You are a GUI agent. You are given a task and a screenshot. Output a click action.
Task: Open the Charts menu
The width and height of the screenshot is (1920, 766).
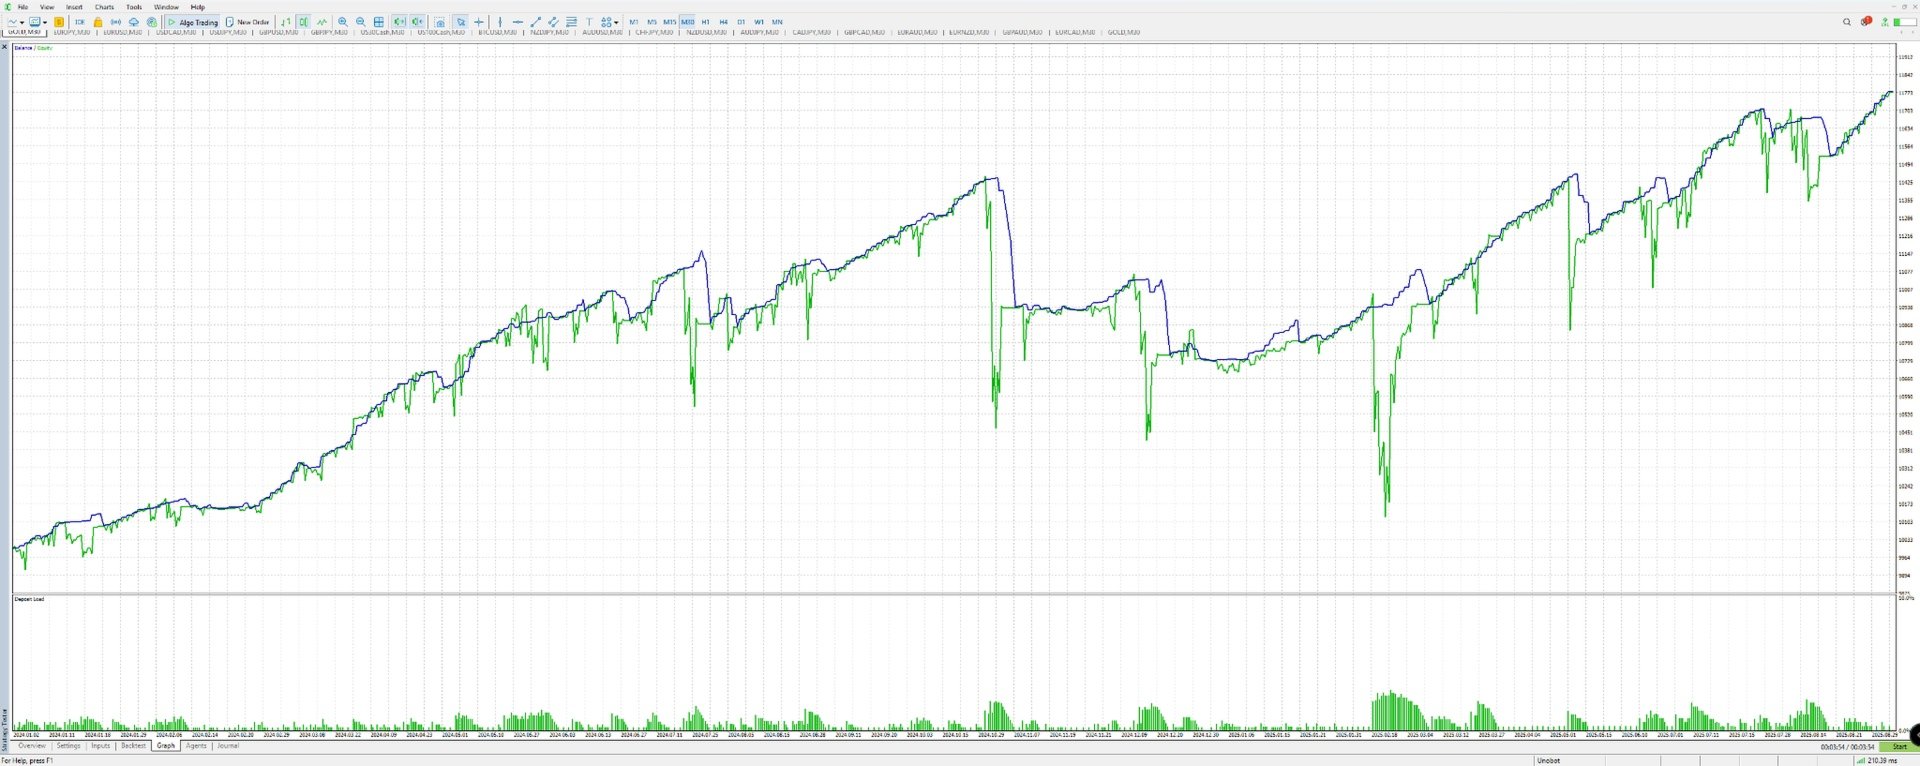(x=104, y=7)
